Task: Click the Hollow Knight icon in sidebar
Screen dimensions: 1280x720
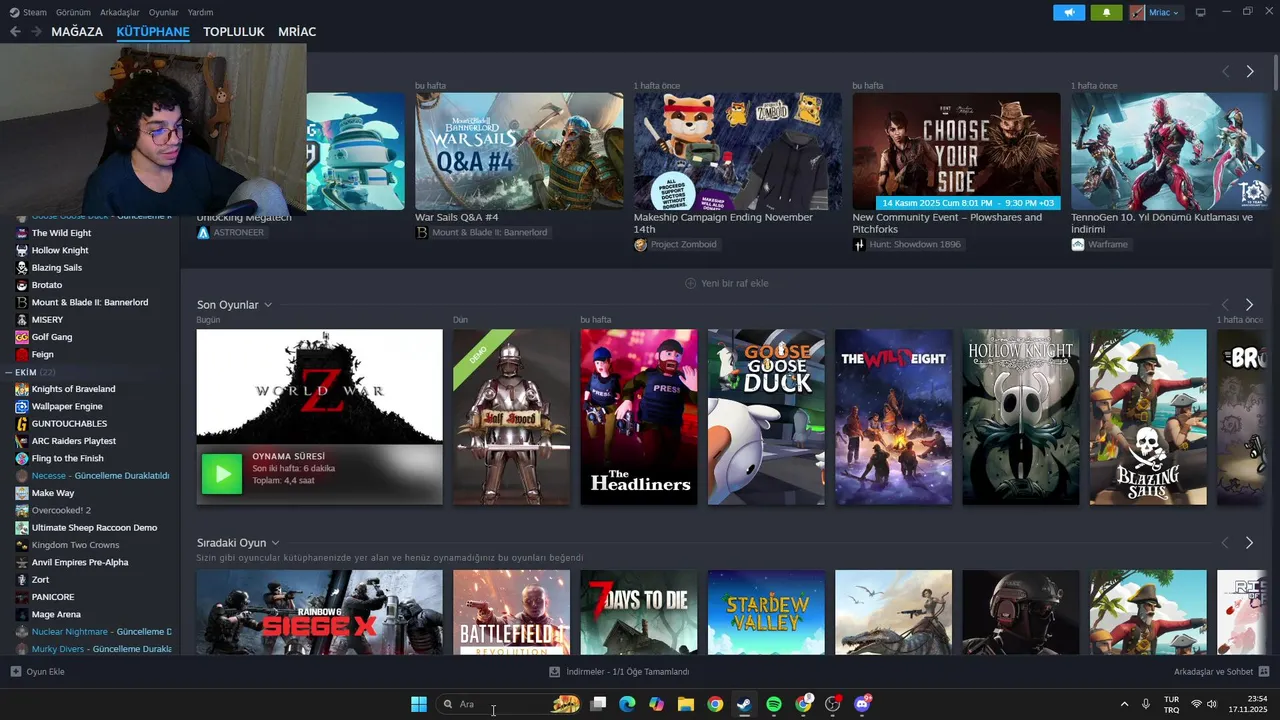Action: [22, 250]
